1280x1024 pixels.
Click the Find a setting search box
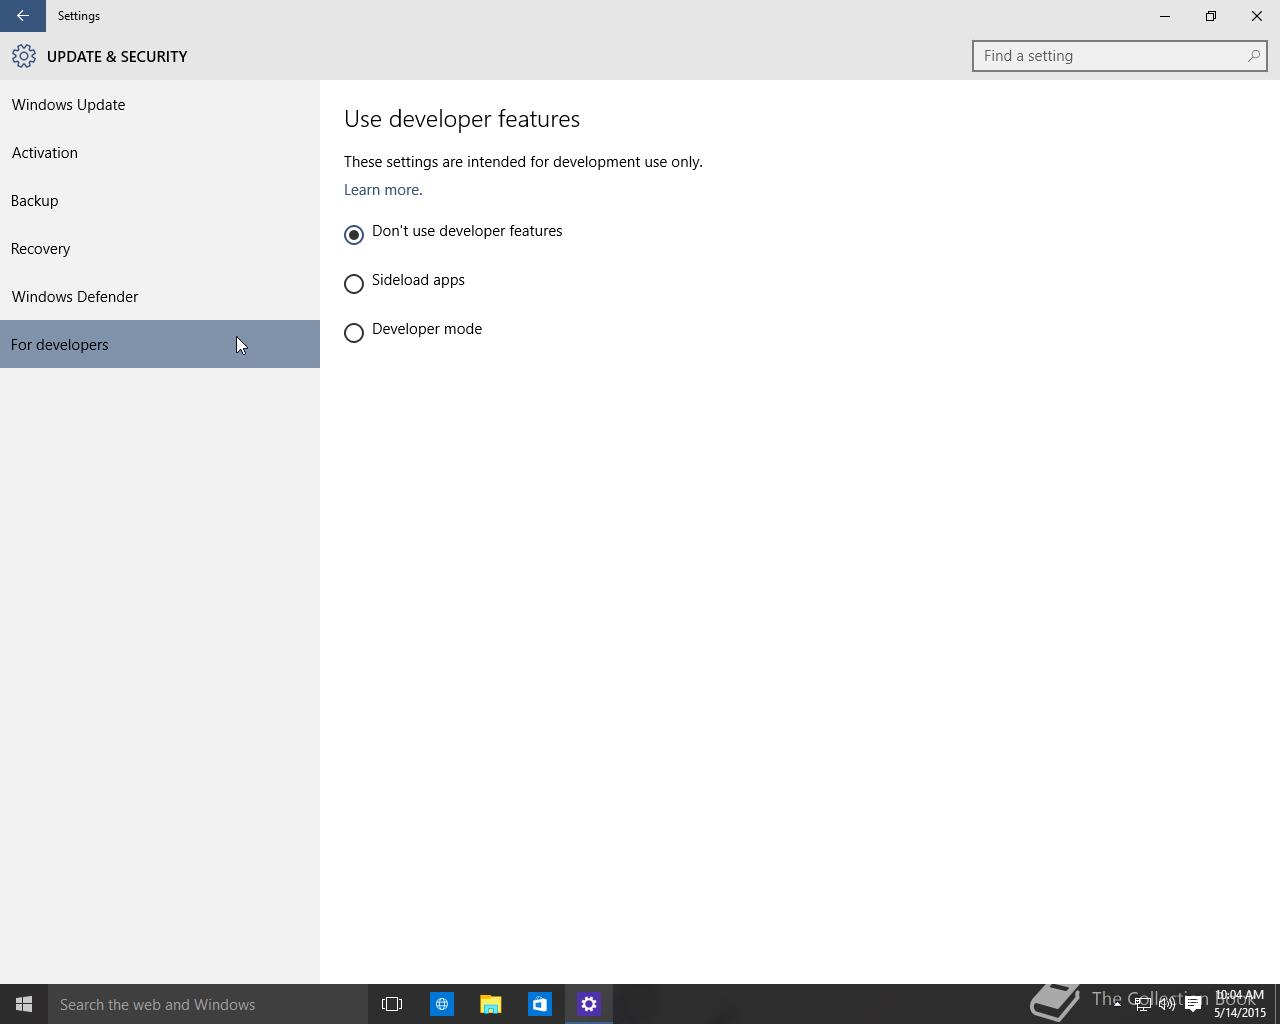click(1119, 56)
